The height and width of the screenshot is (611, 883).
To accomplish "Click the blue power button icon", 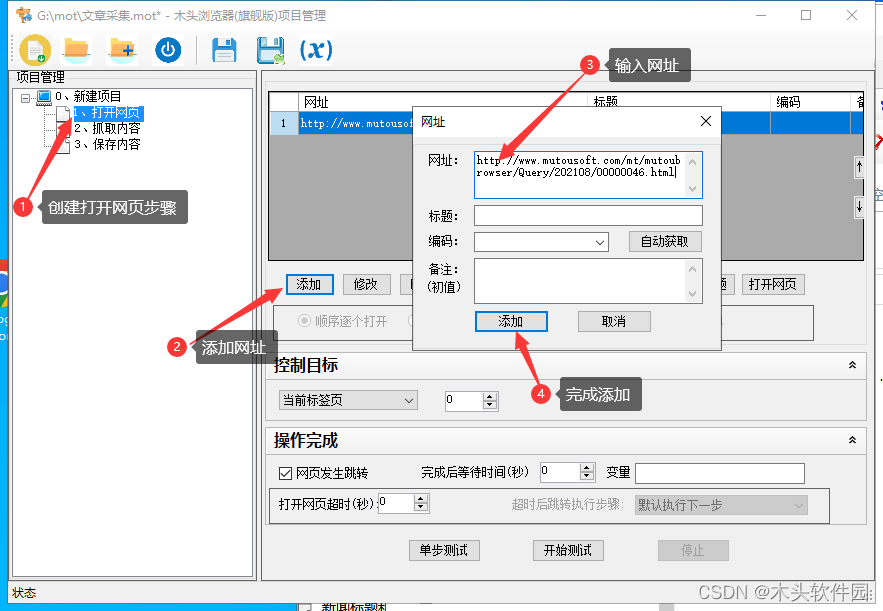I will point(168,50).
